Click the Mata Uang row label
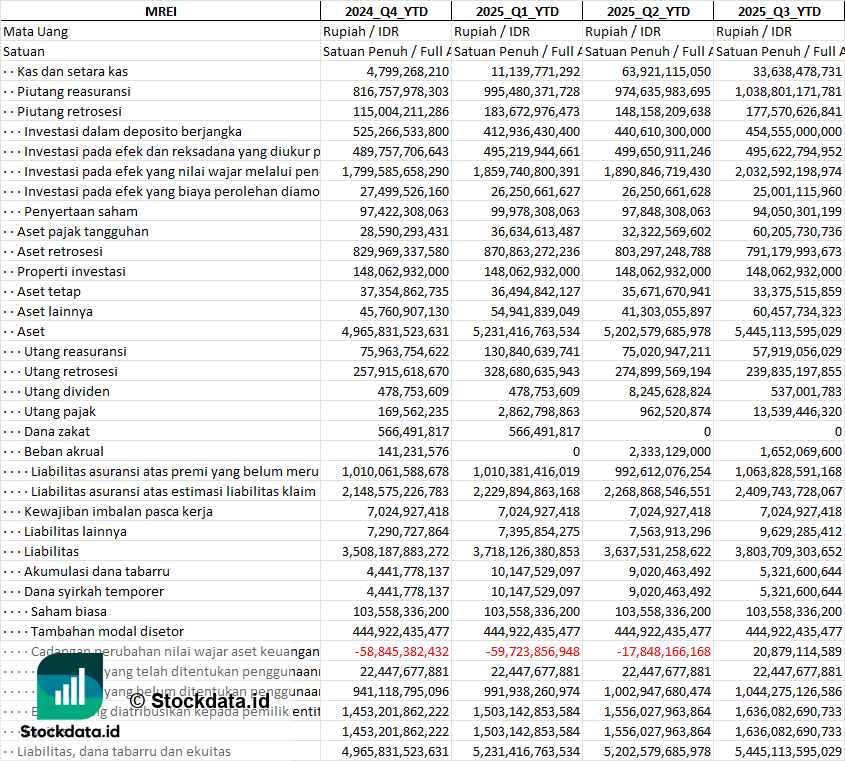This screenshot has height=761, width=845. [x=35, y=31]
